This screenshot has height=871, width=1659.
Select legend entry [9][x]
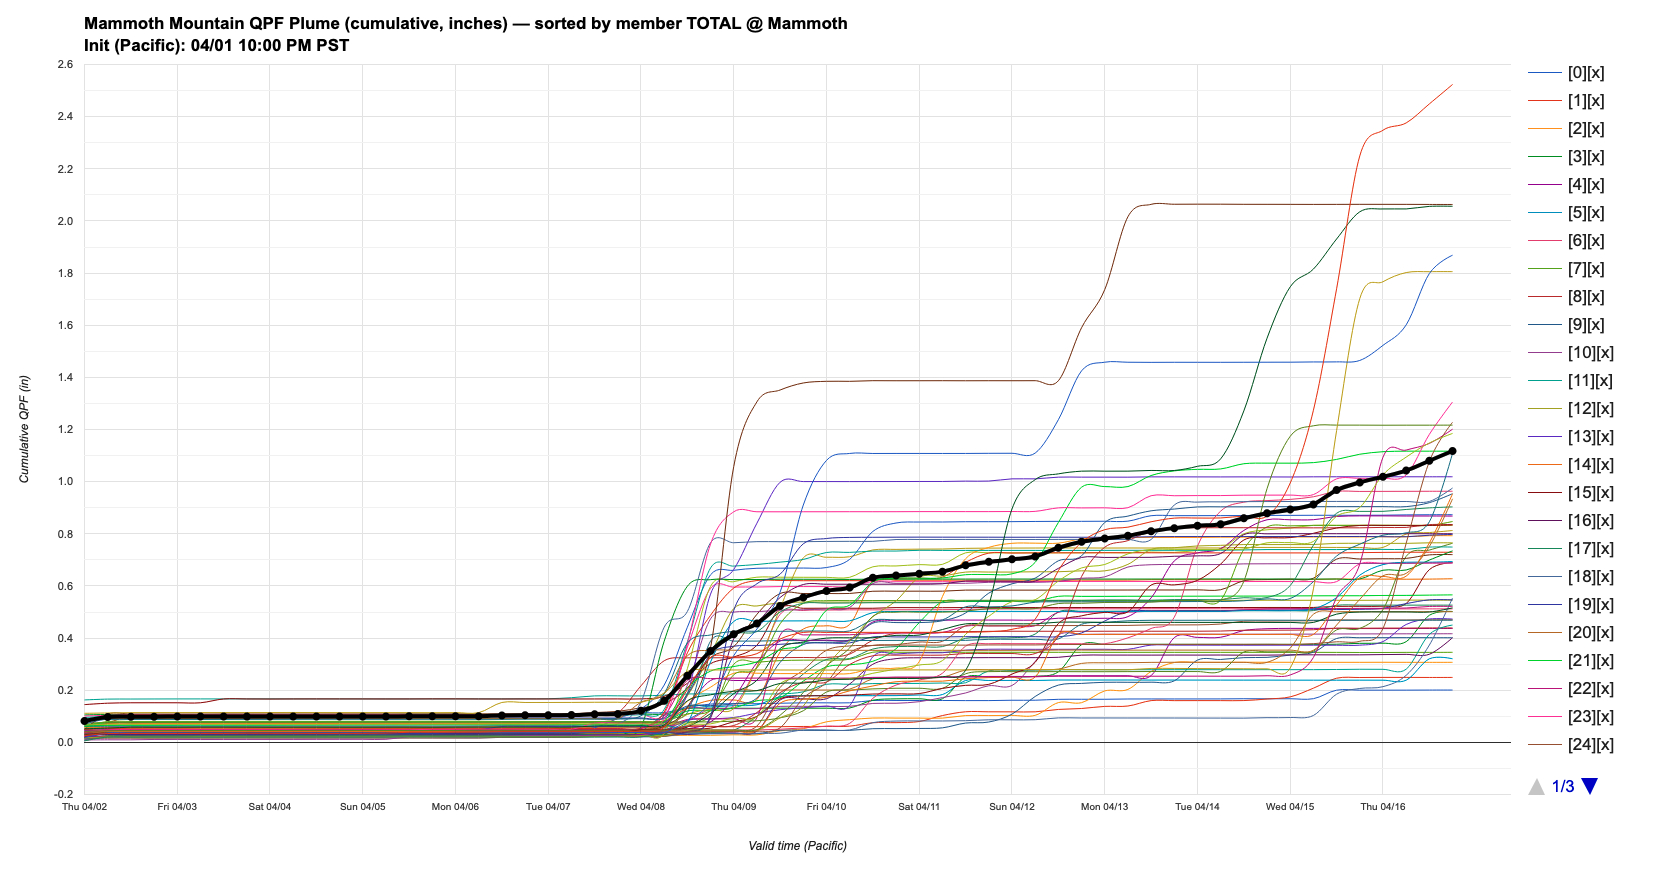(1566, 325)
